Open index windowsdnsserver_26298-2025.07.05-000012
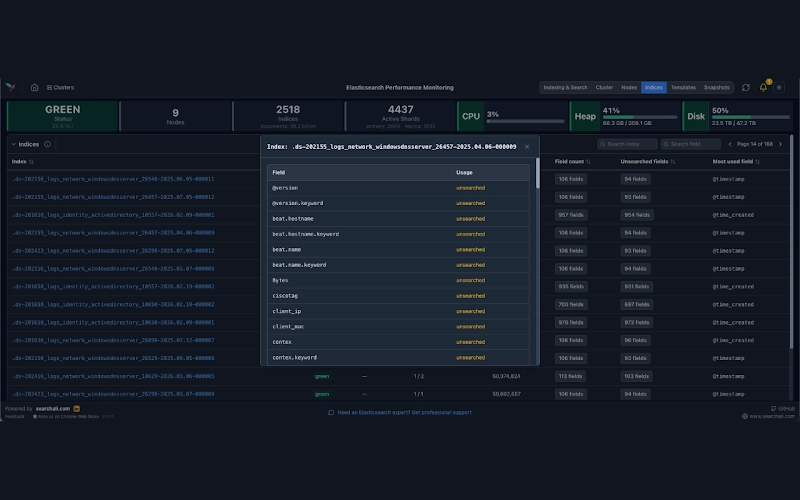 click(113, 251)
